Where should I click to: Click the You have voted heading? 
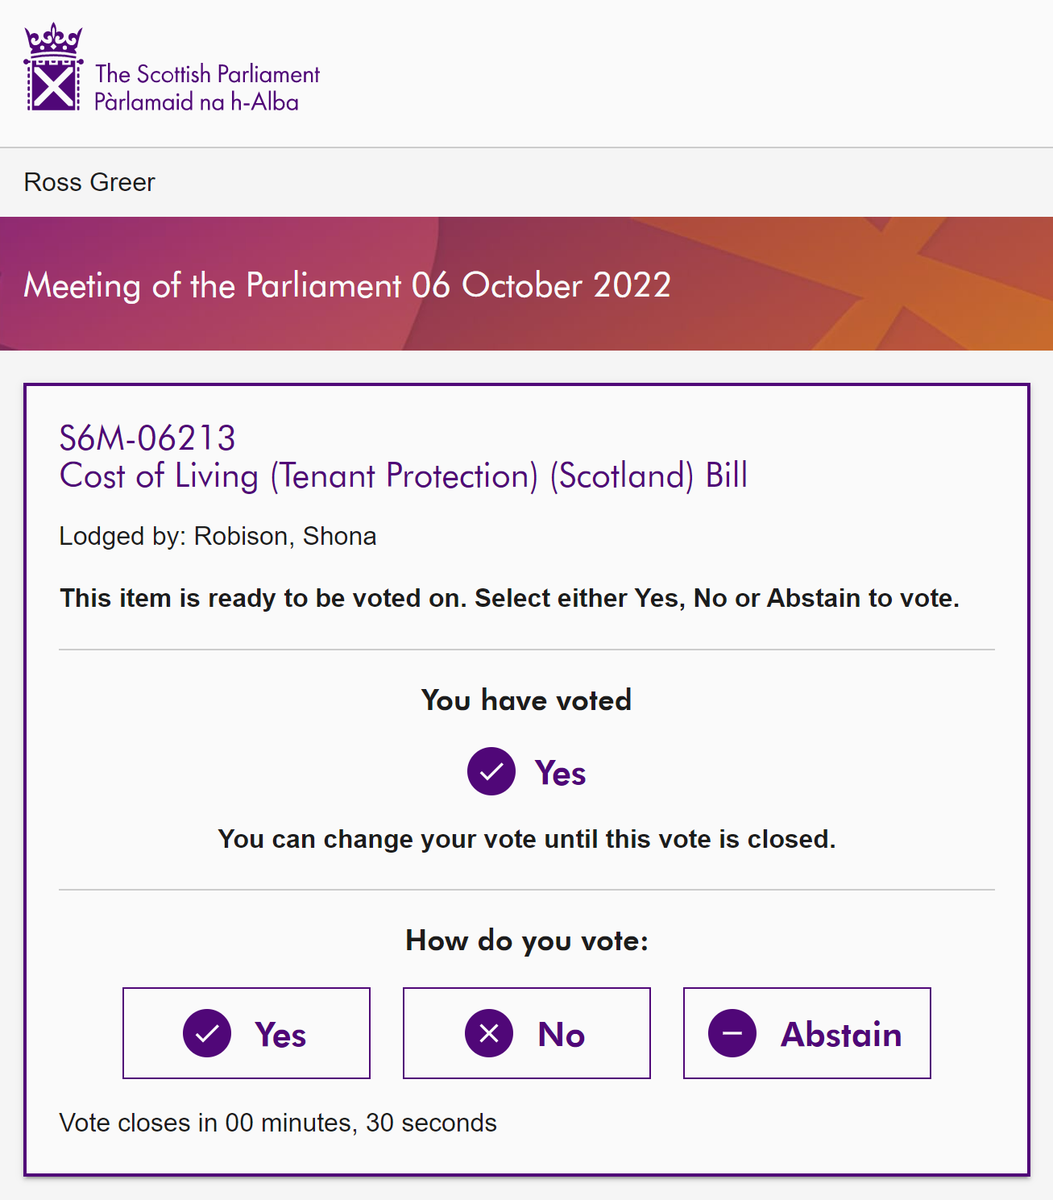526,700
